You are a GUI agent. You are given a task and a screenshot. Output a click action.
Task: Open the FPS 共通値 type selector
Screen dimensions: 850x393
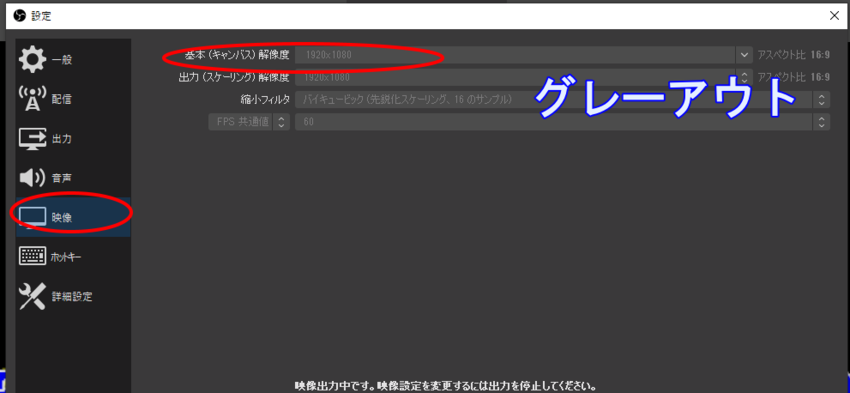[249, 121]
